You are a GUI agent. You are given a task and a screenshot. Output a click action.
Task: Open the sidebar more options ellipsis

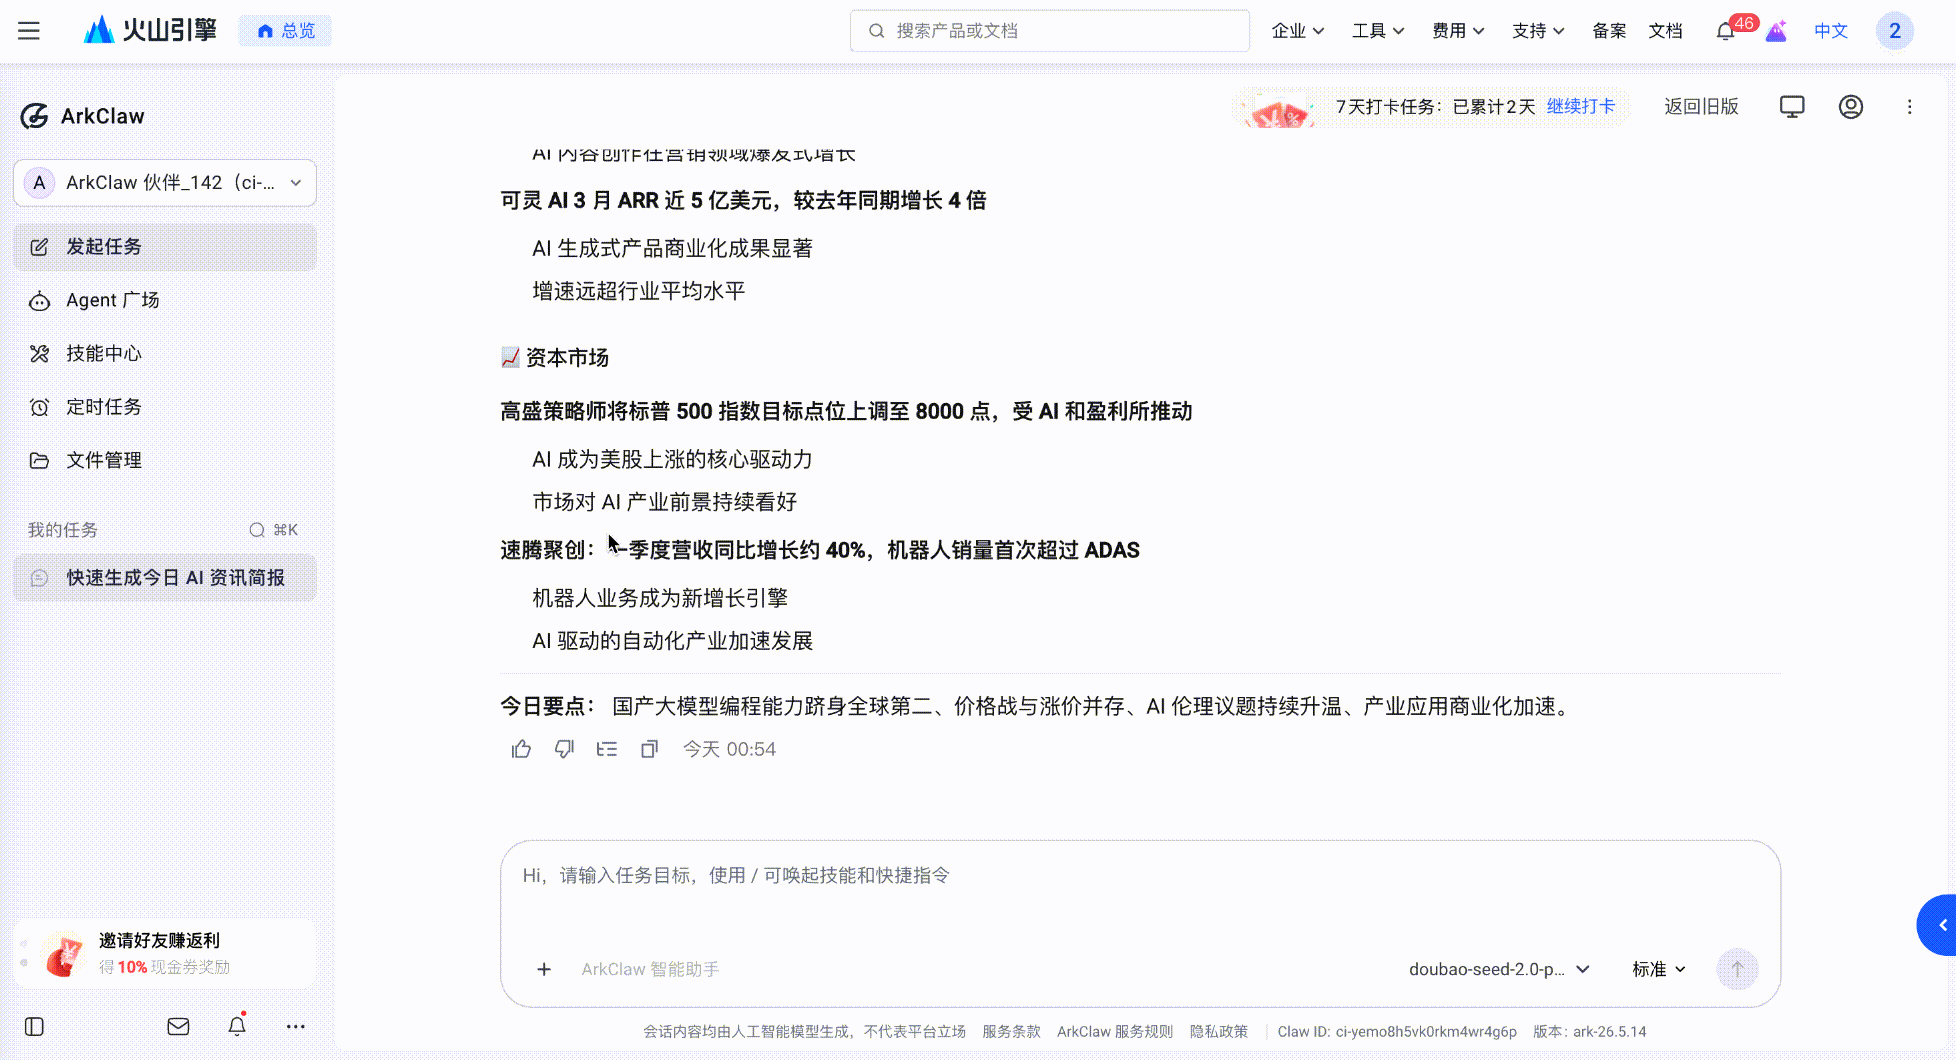click(x=296, y=1026)
